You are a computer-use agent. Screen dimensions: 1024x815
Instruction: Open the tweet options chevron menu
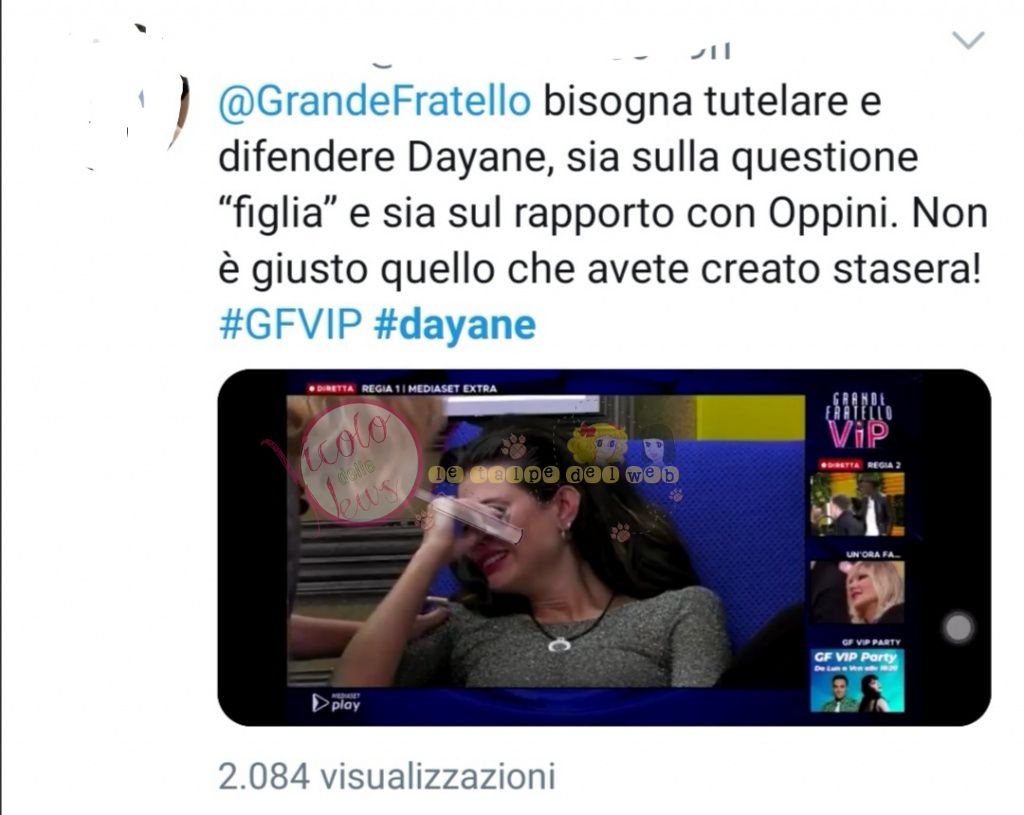pyautogui.click(x=968, y=40)
